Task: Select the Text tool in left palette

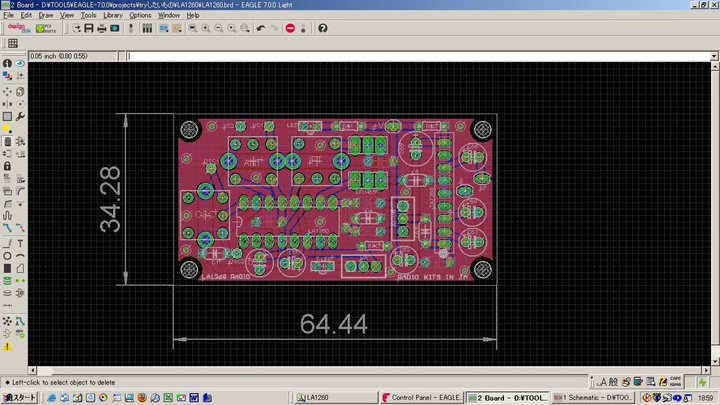Action: [22, 244]
